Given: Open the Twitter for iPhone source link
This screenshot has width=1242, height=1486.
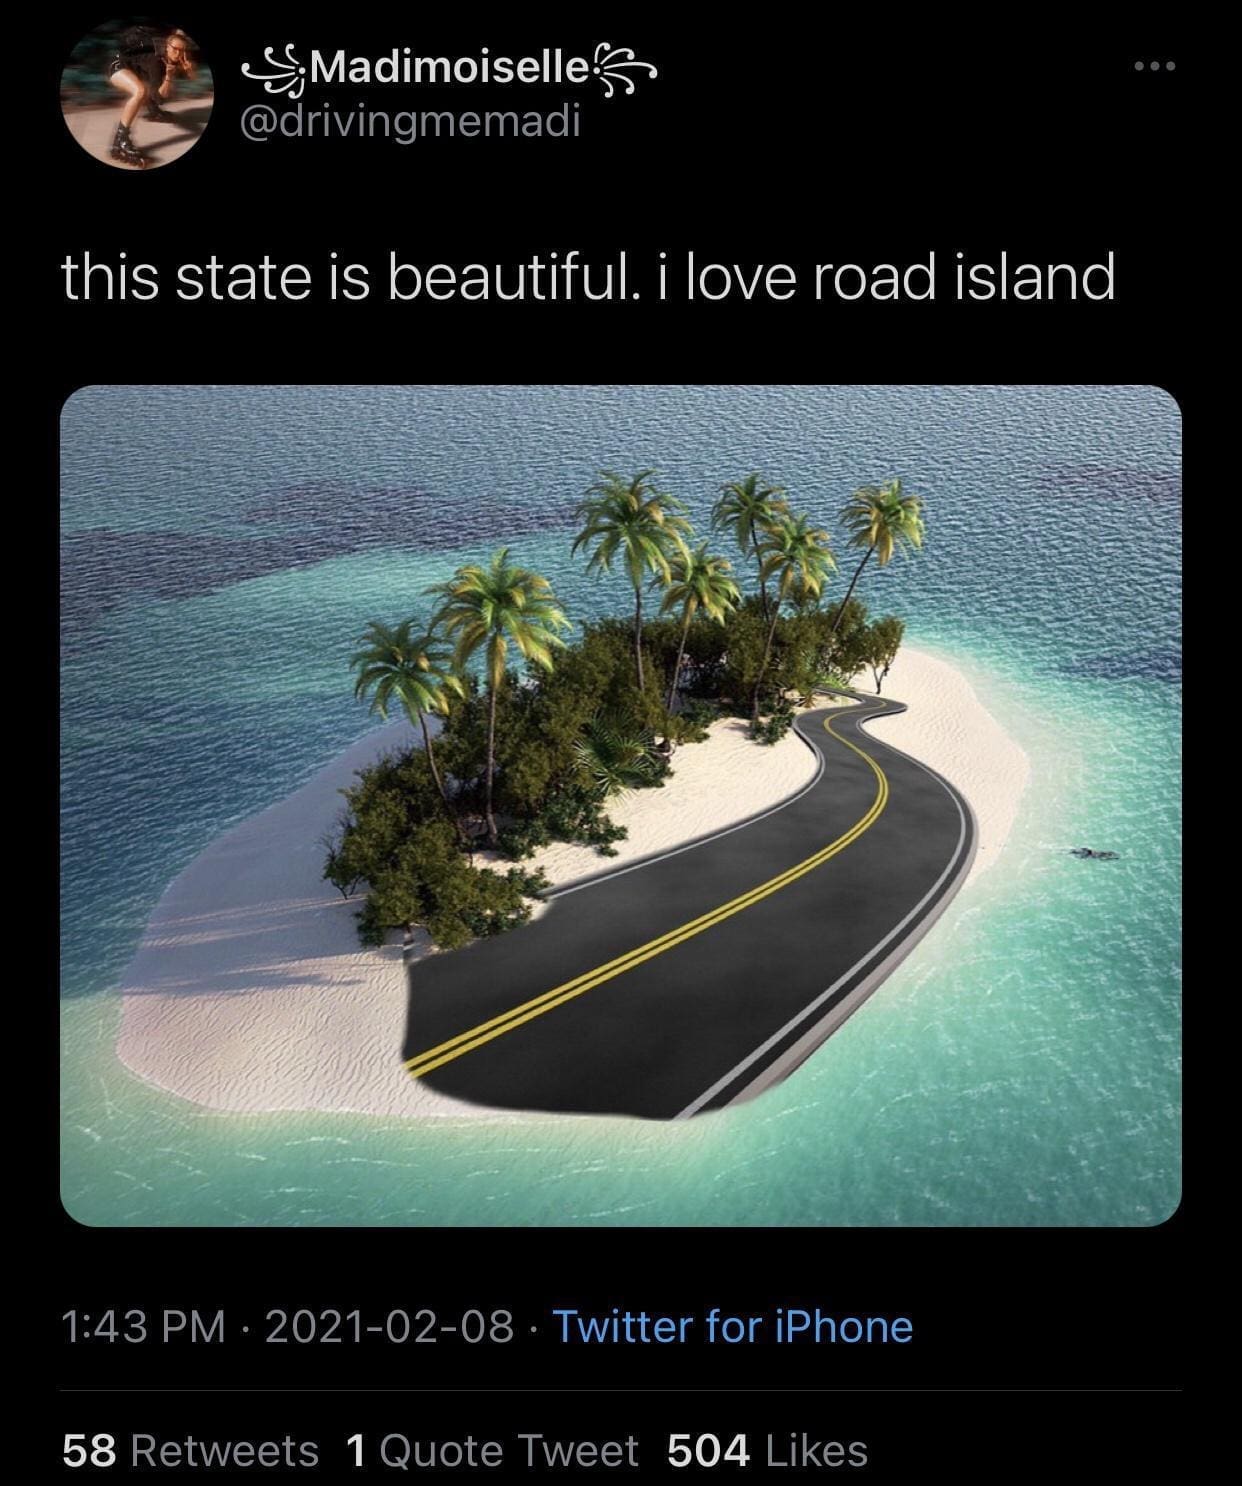Looking at the screenshot, I should 732,1326.
